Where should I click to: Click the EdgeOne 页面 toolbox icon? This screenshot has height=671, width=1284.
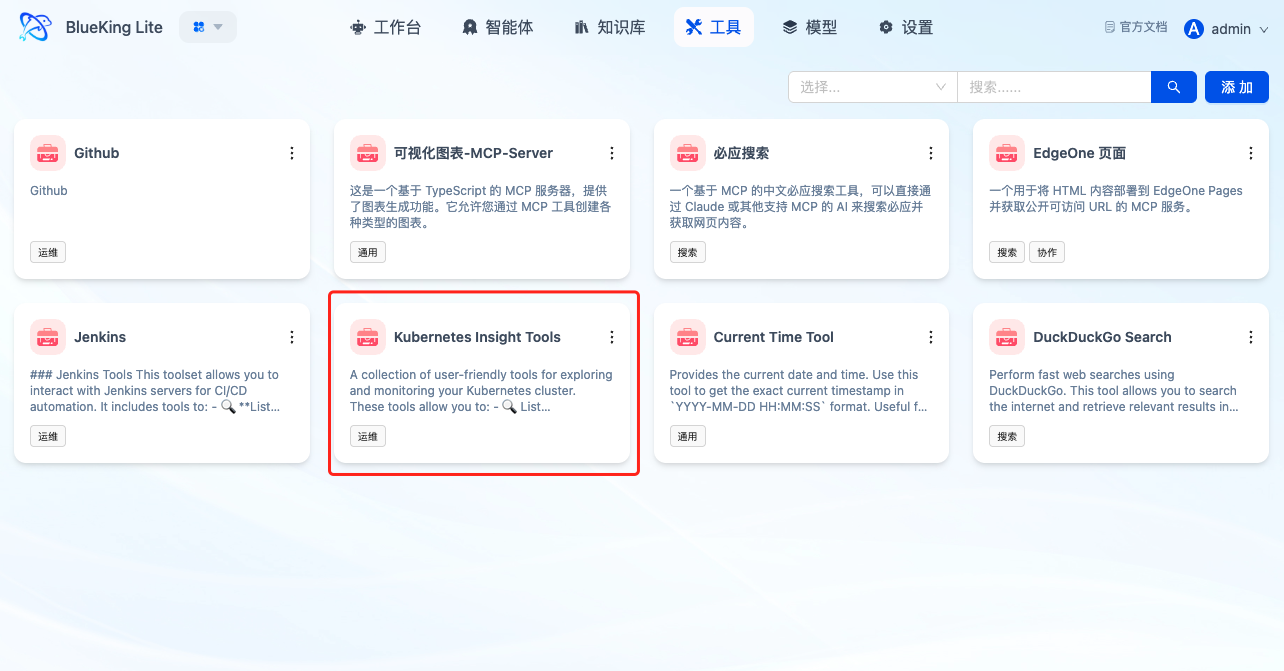pos(1007,153)
